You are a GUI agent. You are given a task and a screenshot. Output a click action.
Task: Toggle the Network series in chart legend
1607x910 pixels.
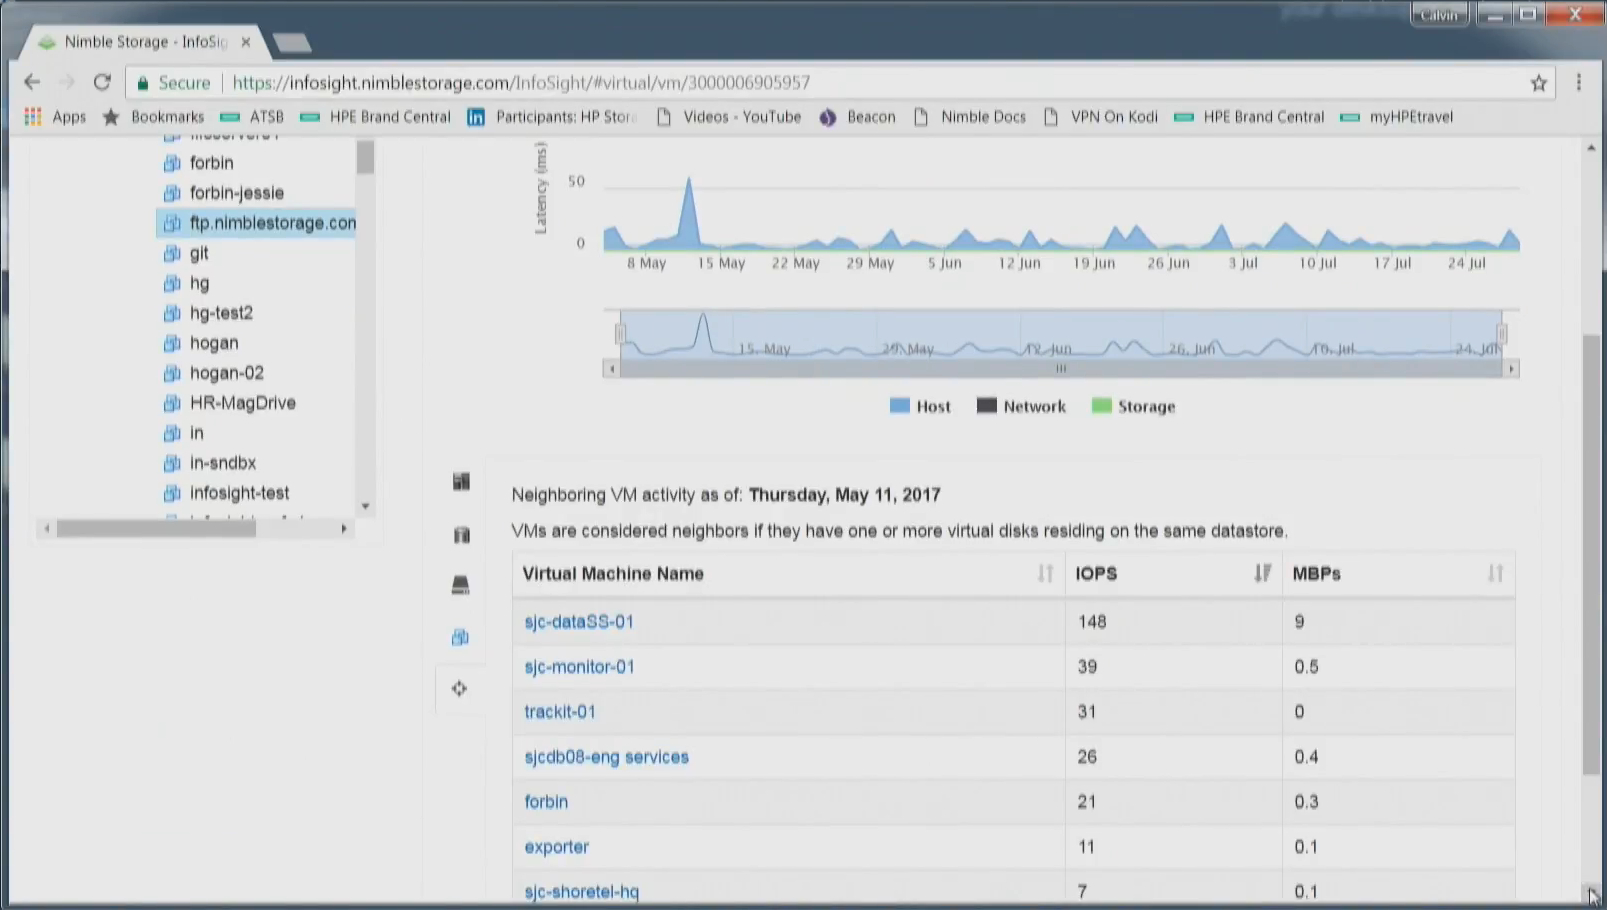coord(1021,406)
